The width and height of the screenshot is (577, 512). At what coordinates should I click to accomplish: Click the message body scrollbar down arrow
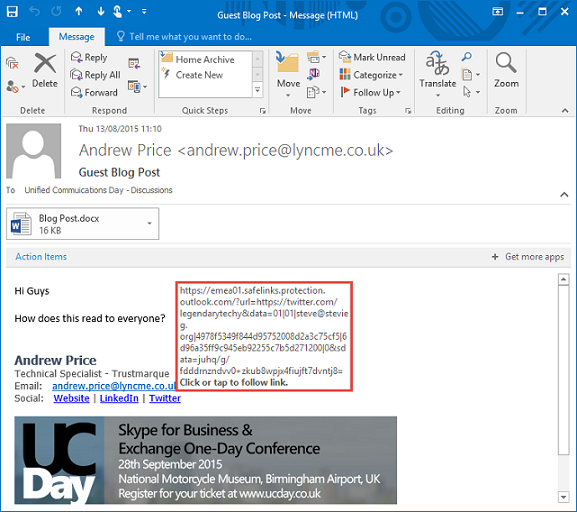click(563, 497)
